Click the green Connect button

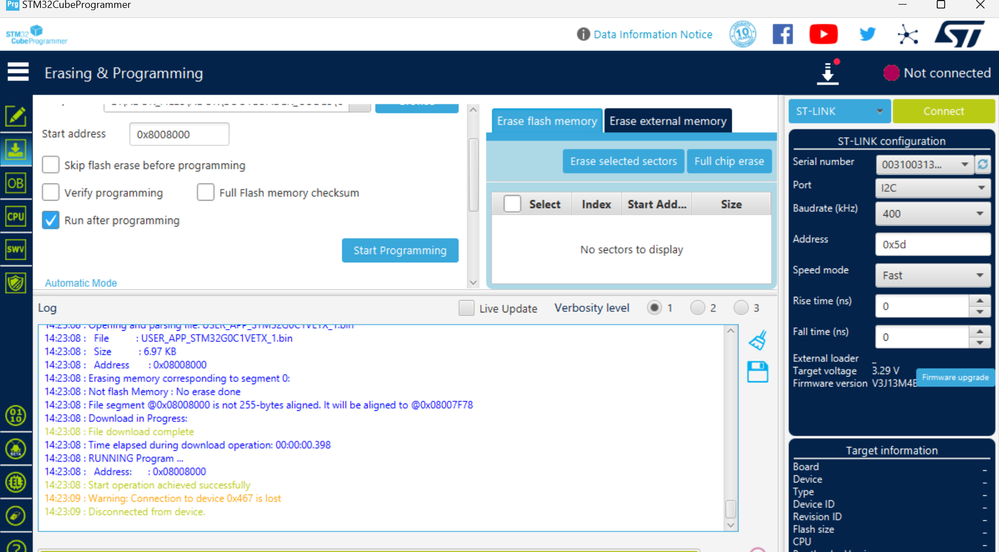click(x=943, y=111)
